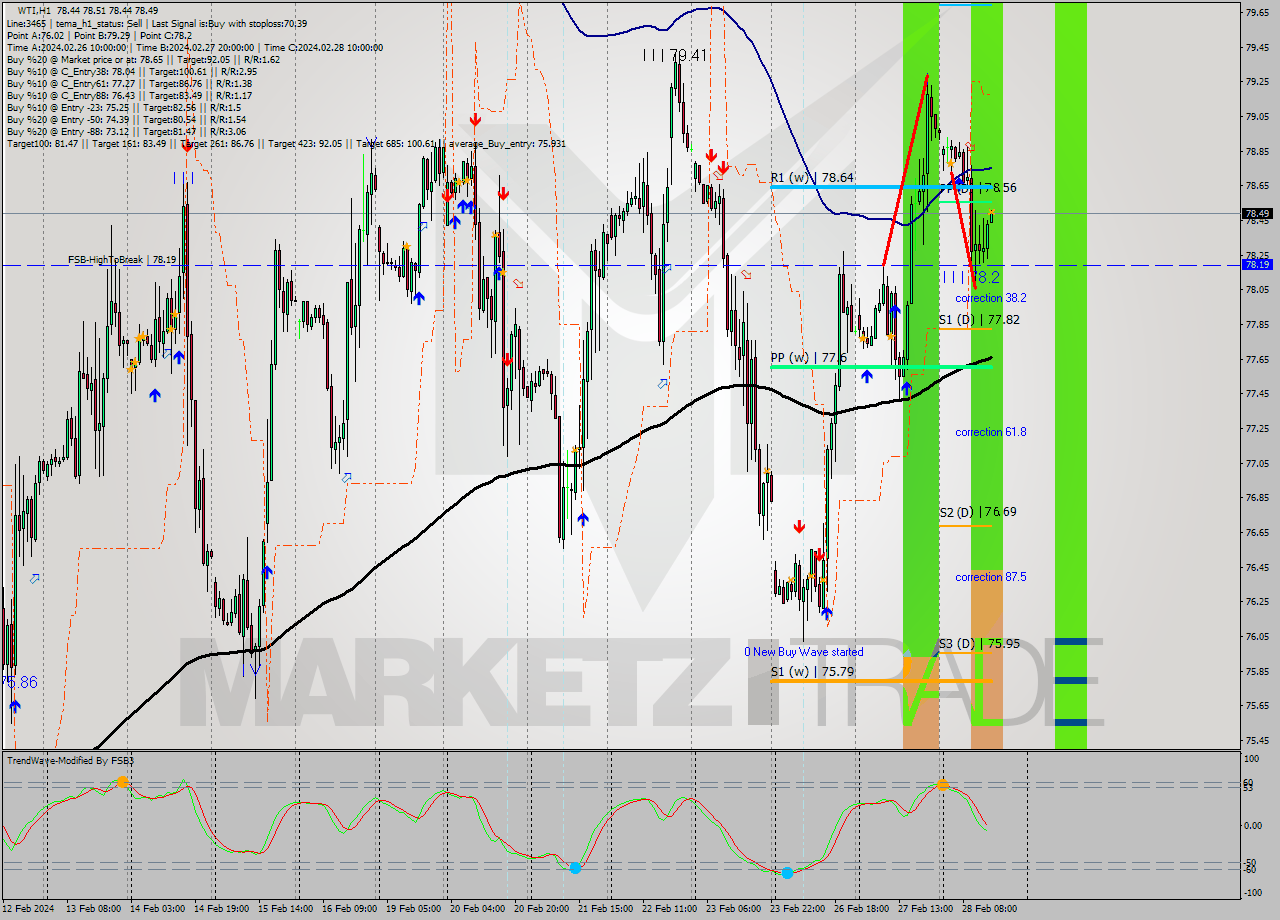Click the correction 61.8 label
This screenshot has height=920, width=1280.
point(990,432)
